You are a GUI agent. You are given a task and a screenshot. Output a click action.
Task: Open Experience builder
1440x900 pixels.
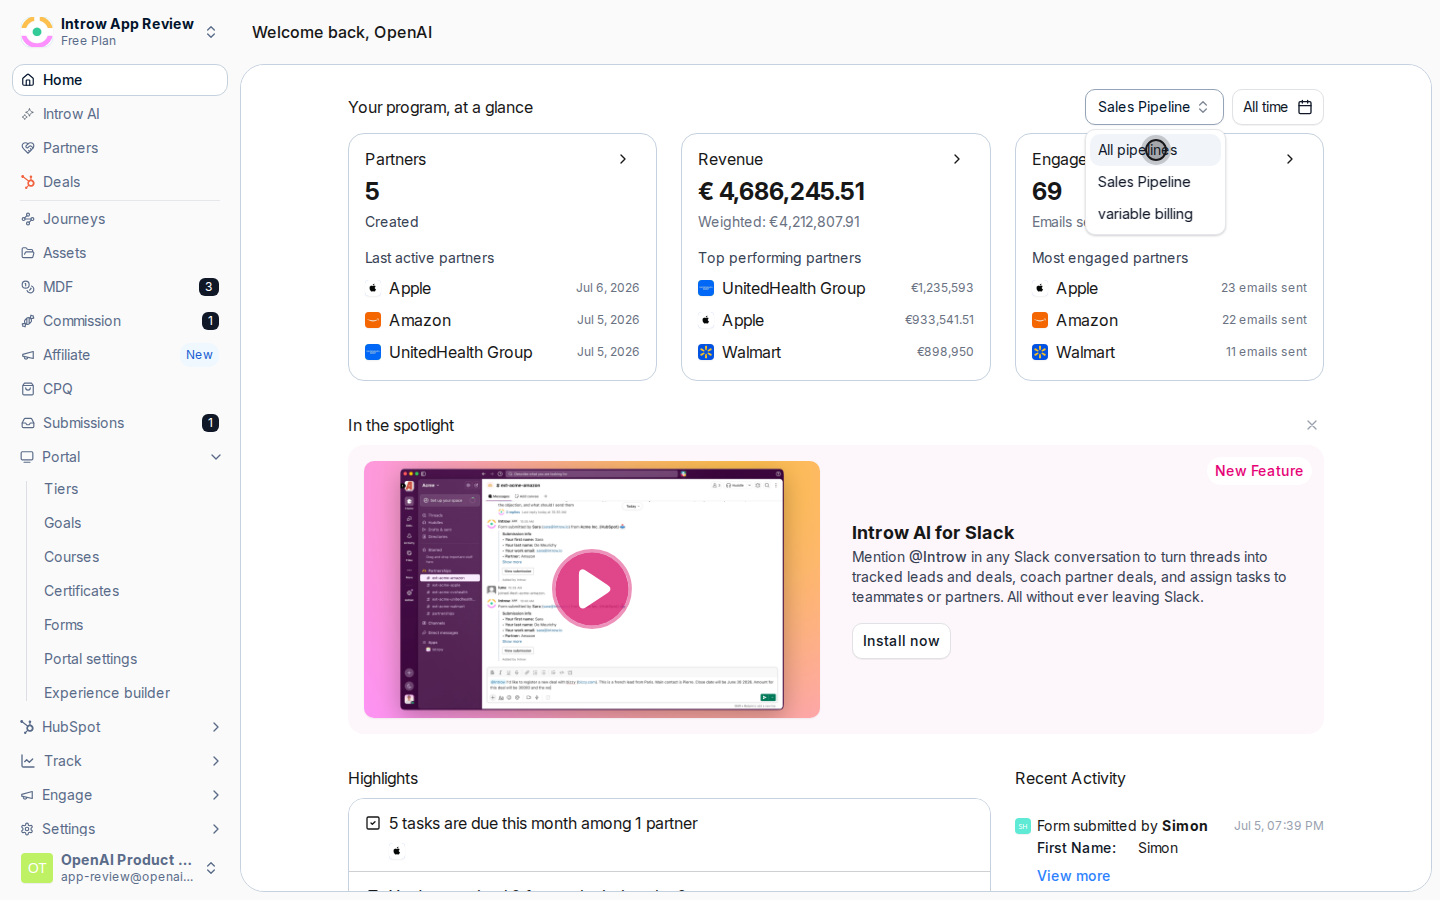pos(107,693)
